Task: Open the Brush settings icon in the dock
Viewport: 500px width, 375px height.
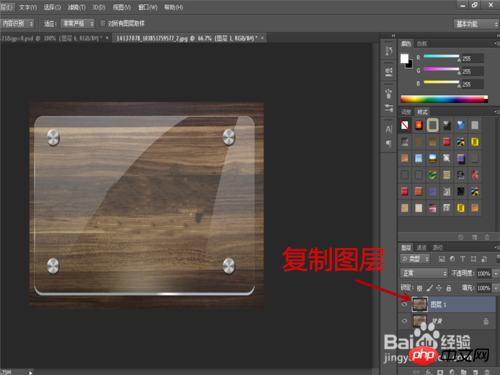Action: [389, 108]
